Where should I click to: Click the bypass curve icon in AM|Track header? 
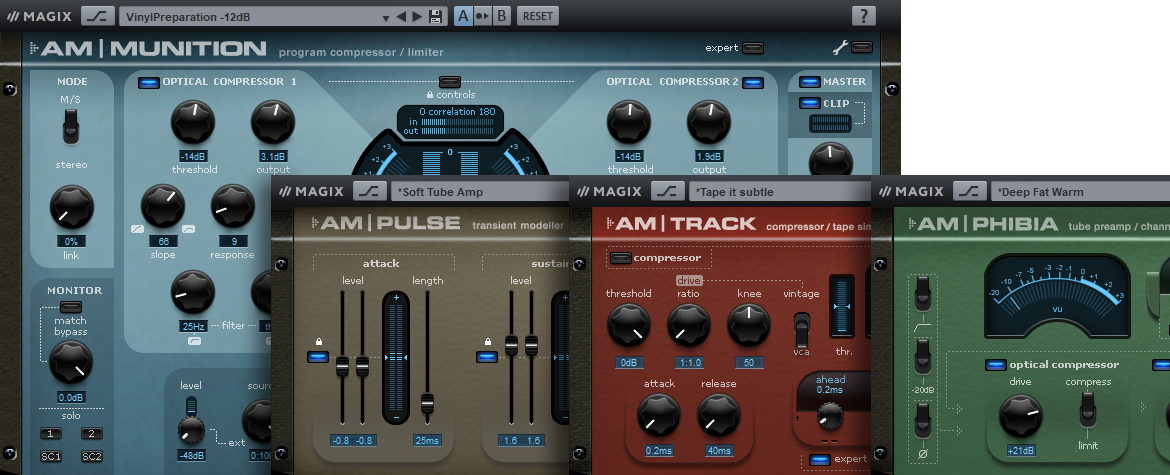tap(668, 191)
